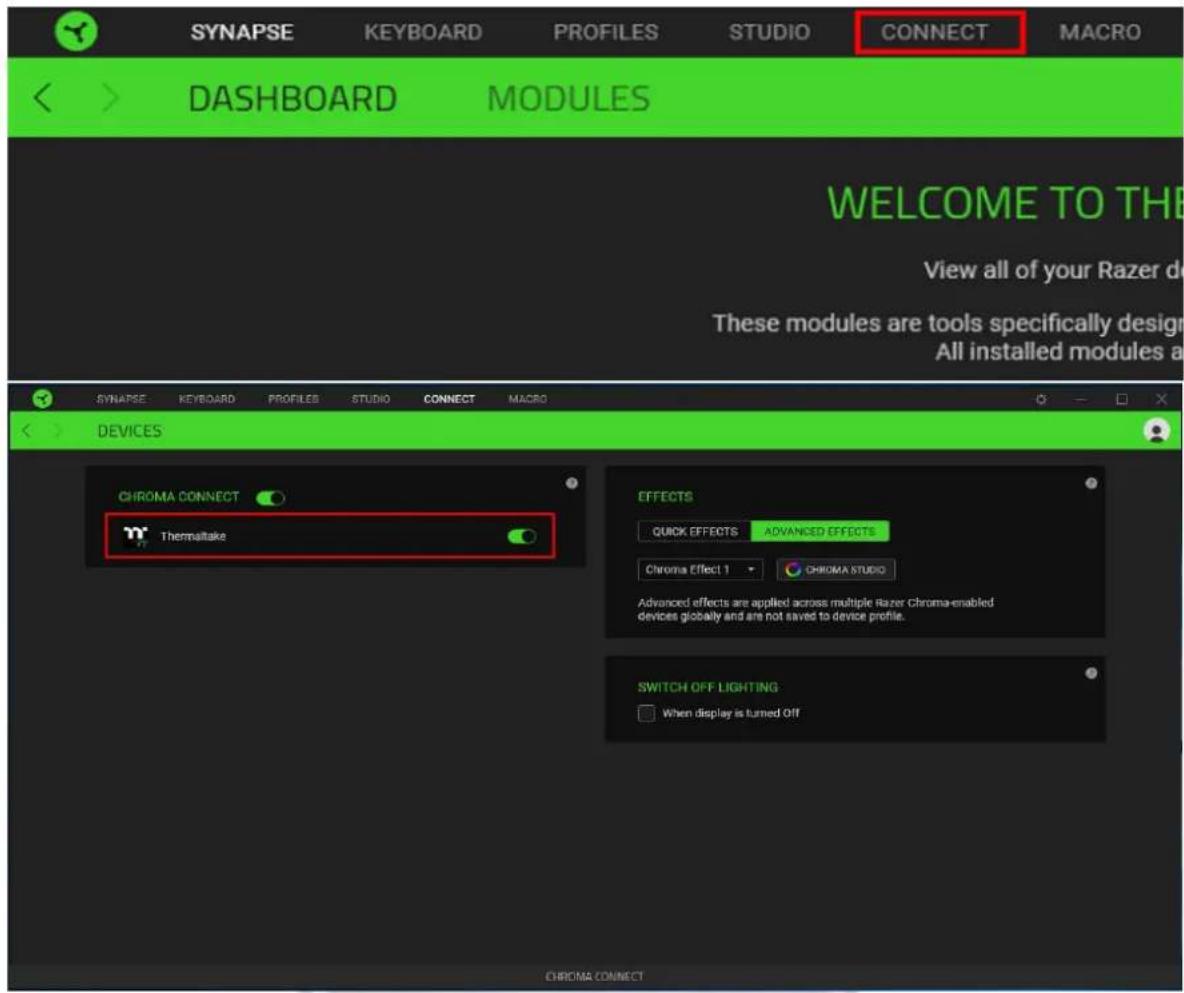Viewport: 1184px width, 993px height.
Task: Close the lower Synapse window
Action: 1161,399
